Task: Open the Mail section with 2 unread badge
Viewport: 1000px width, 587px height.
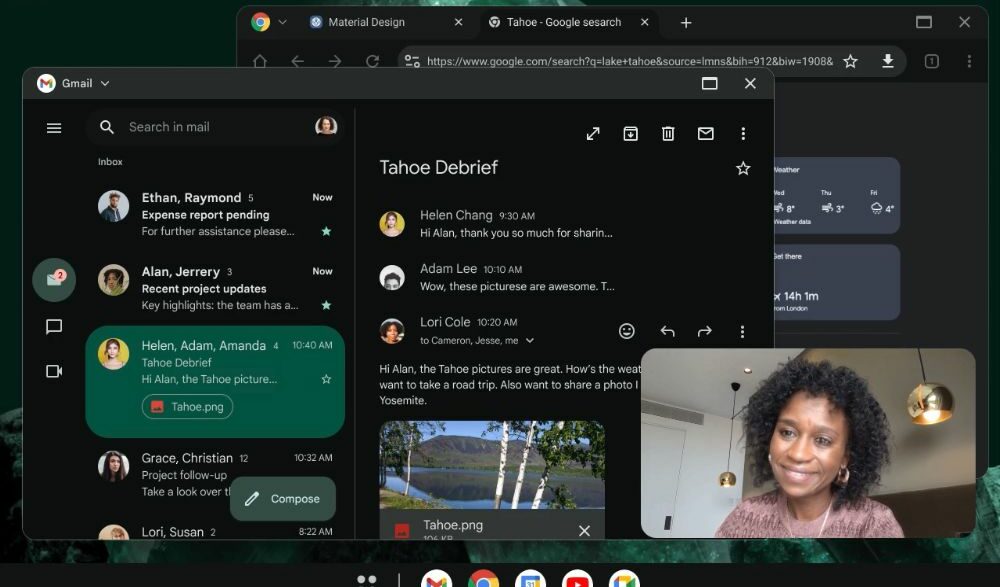Action: 54,279
